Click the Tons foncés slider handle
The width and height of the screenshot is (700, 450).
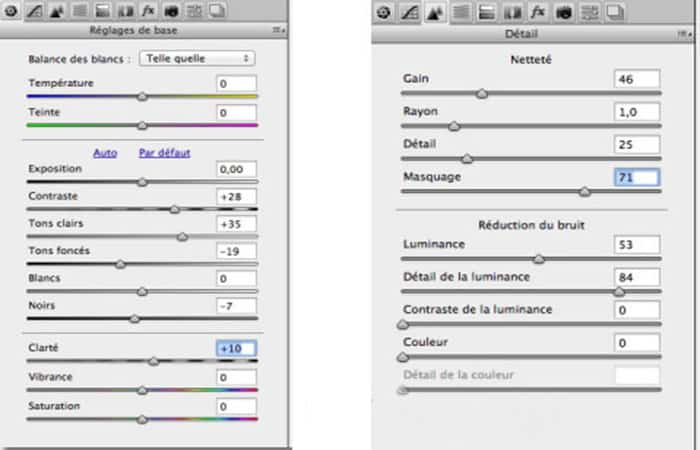(120, 264)
